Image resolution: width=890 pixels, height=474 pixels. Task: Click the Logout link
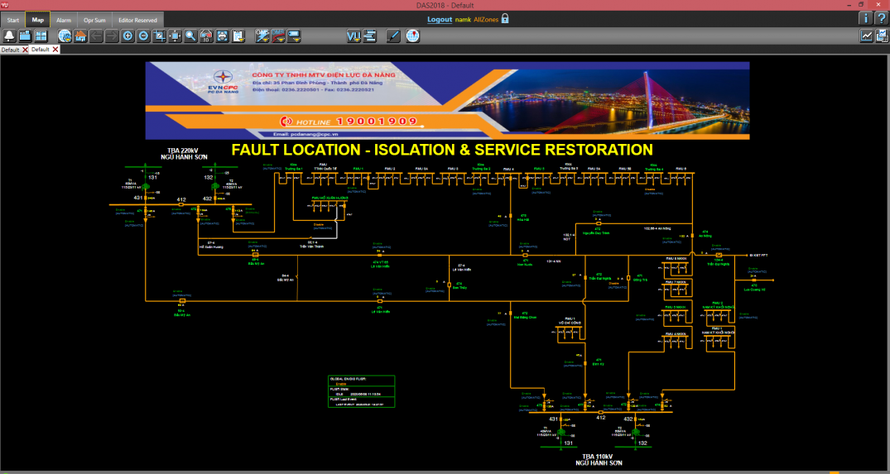(439, 19)
